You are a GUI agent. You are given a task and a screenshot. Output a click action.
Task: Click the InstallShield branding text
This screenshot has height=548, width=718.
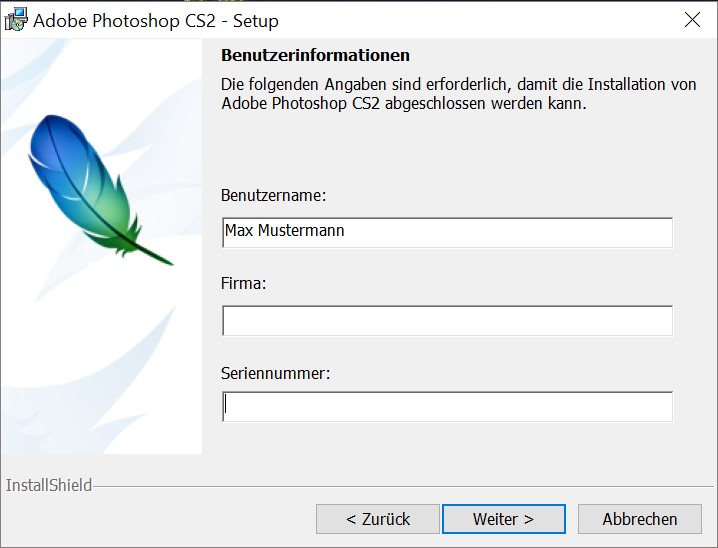(49, 485)
